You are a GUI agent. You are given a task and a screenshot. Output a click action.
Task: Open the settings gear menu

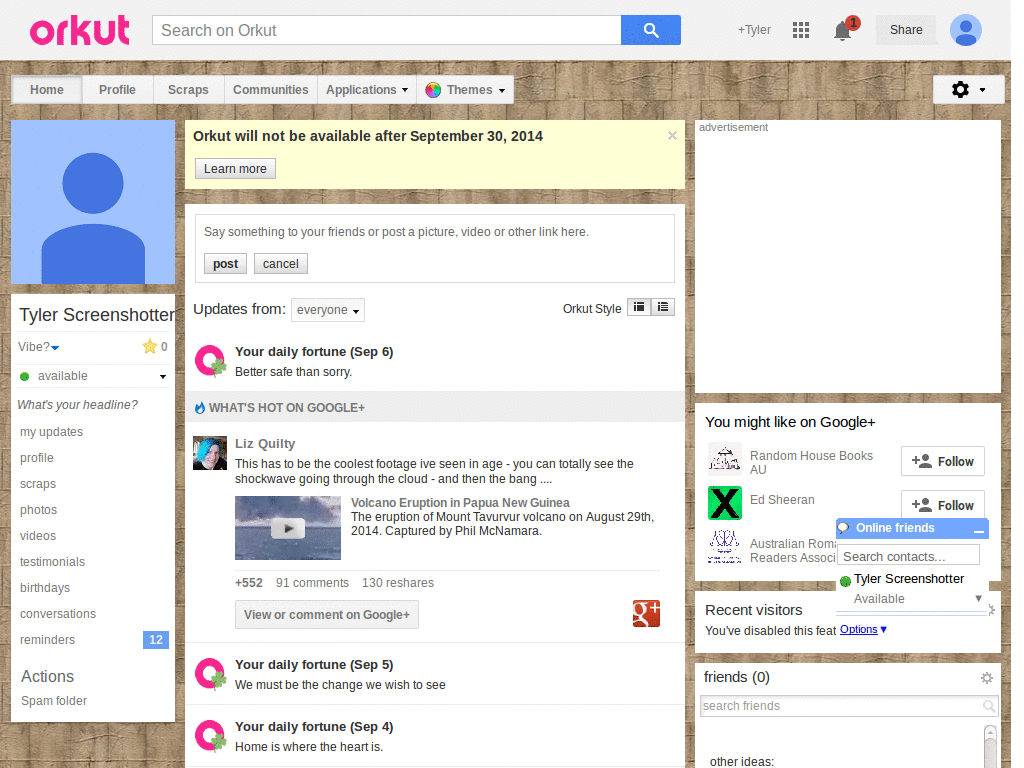click(x=968, y=89)
